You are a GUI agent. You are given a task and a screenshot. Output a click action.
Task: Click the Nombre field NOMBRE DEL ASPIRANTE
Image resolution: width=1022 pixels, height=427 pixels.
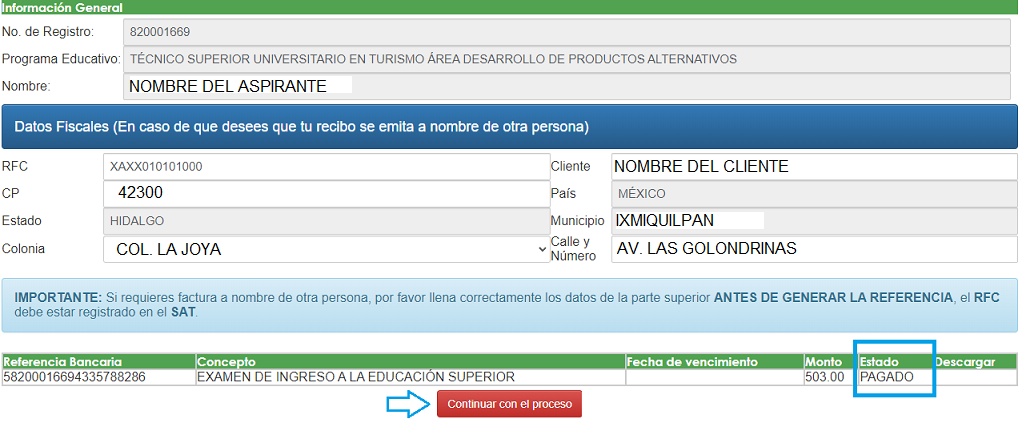point(566,87)
